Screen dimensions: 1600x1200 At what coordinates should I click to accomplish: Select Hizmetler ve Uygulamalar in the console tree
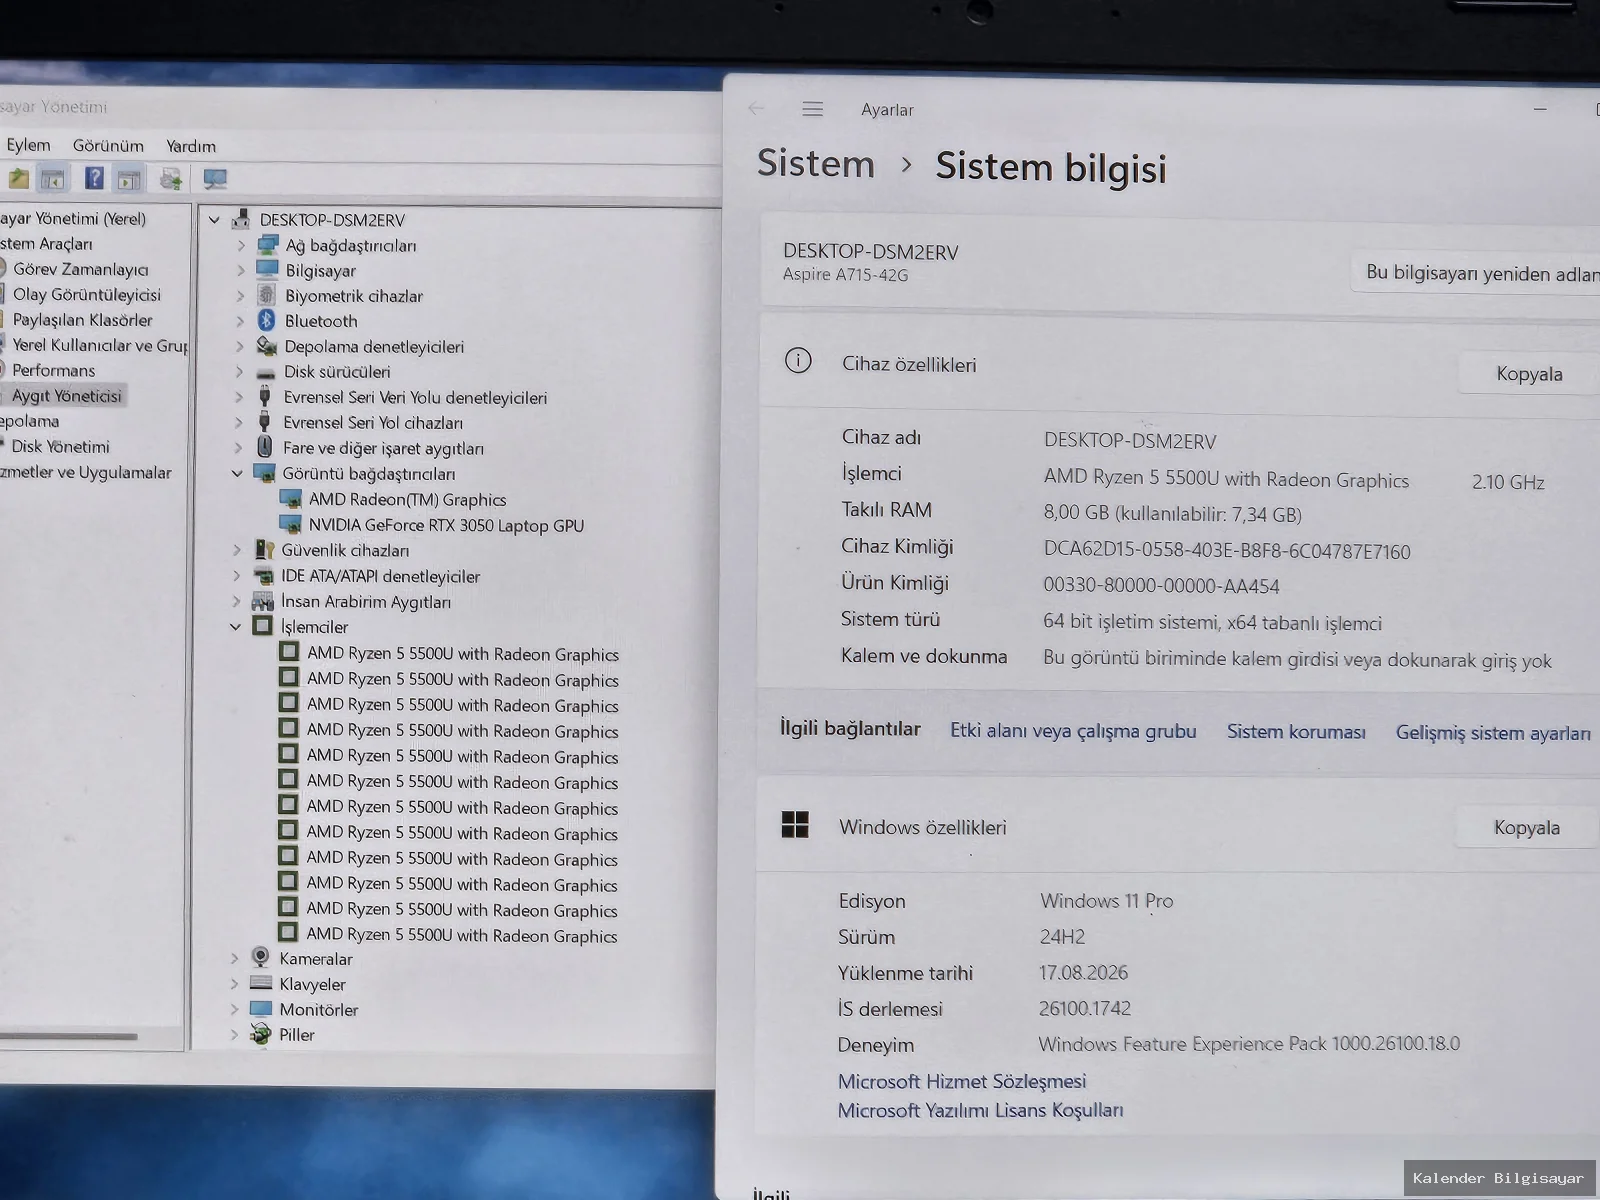(86, 472)
